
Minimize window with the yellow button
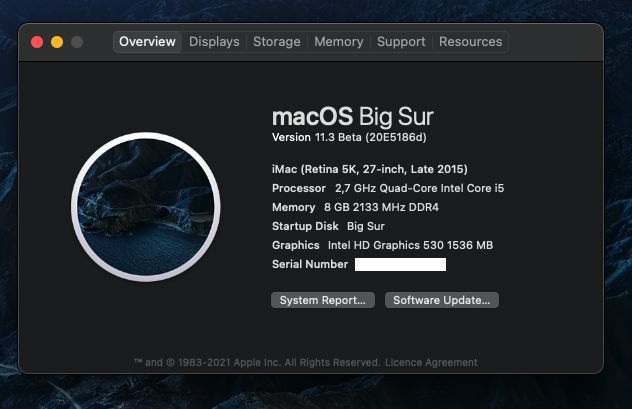tap(57, 42)
